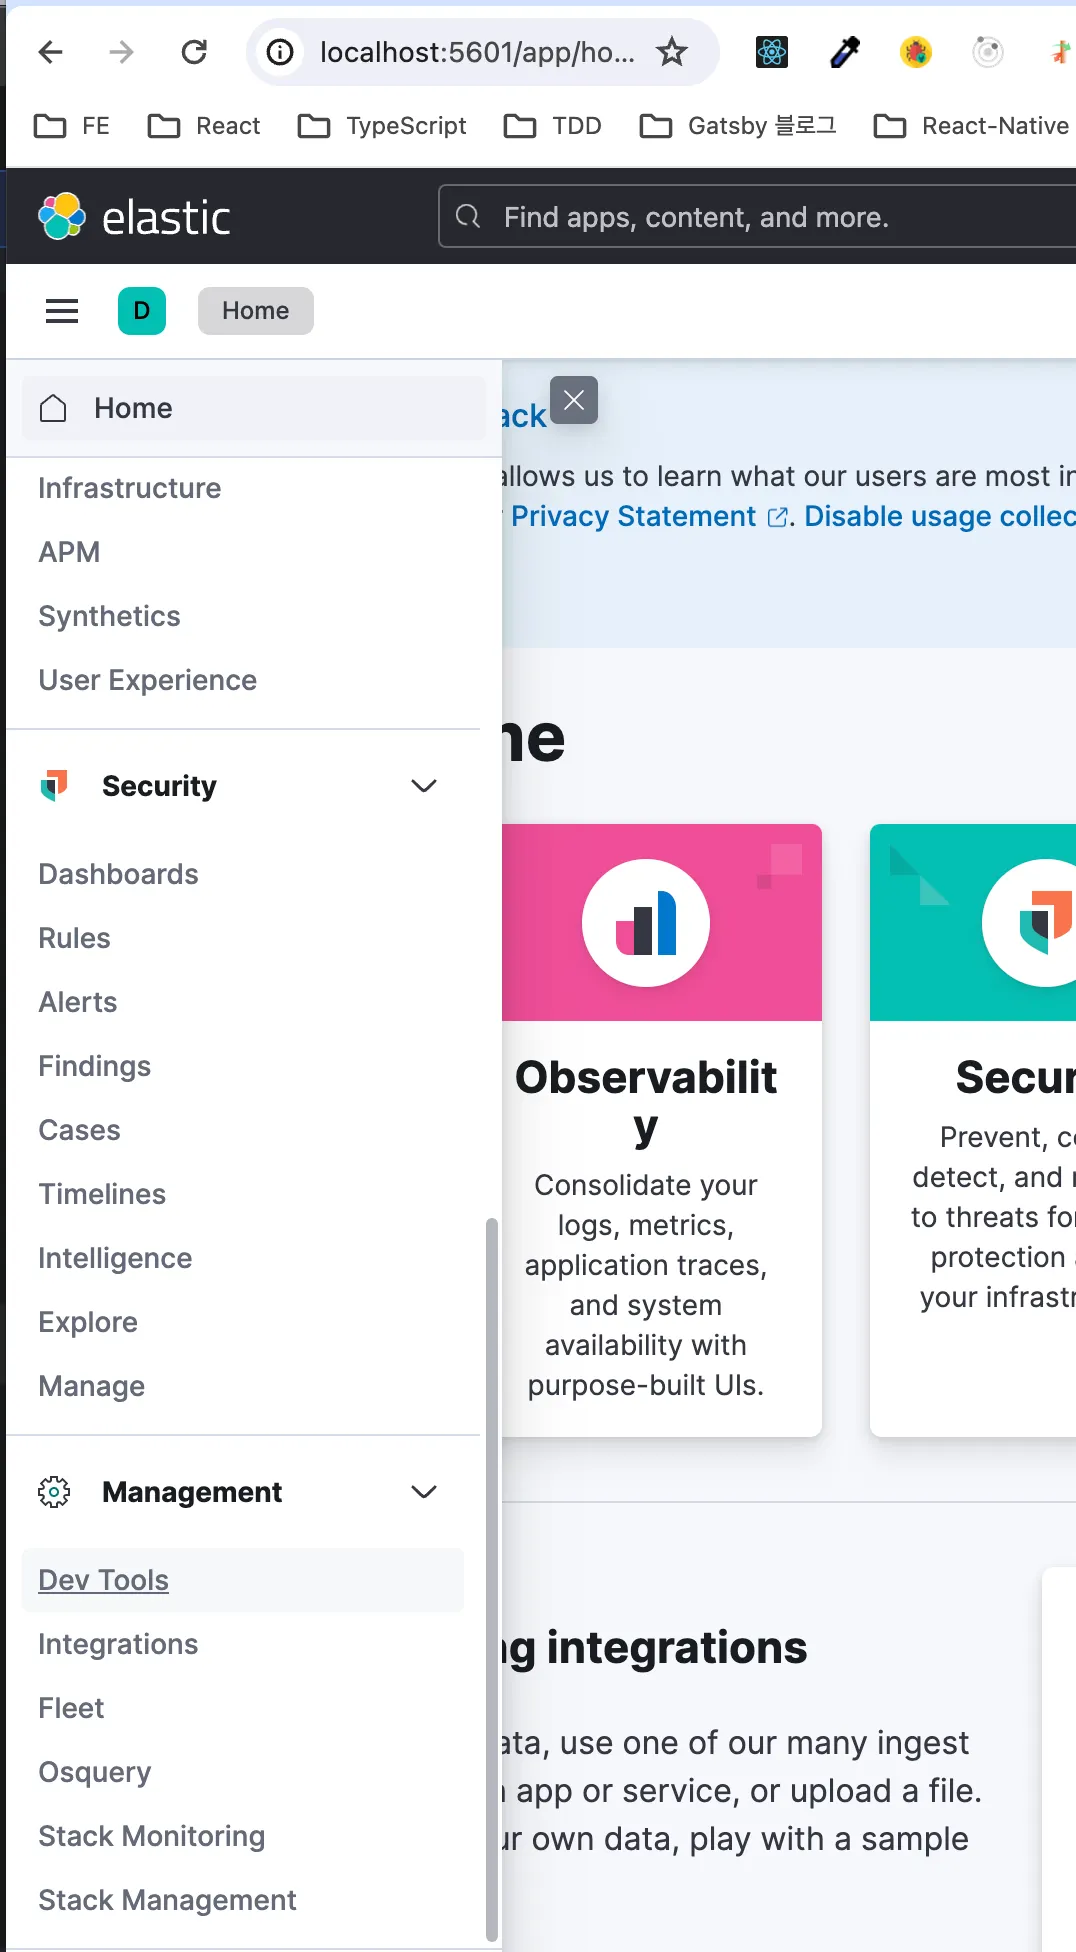Screen dimensions: 1076x1952
Task: Click the color picker eyedropper extension
Action: (845, 52)
